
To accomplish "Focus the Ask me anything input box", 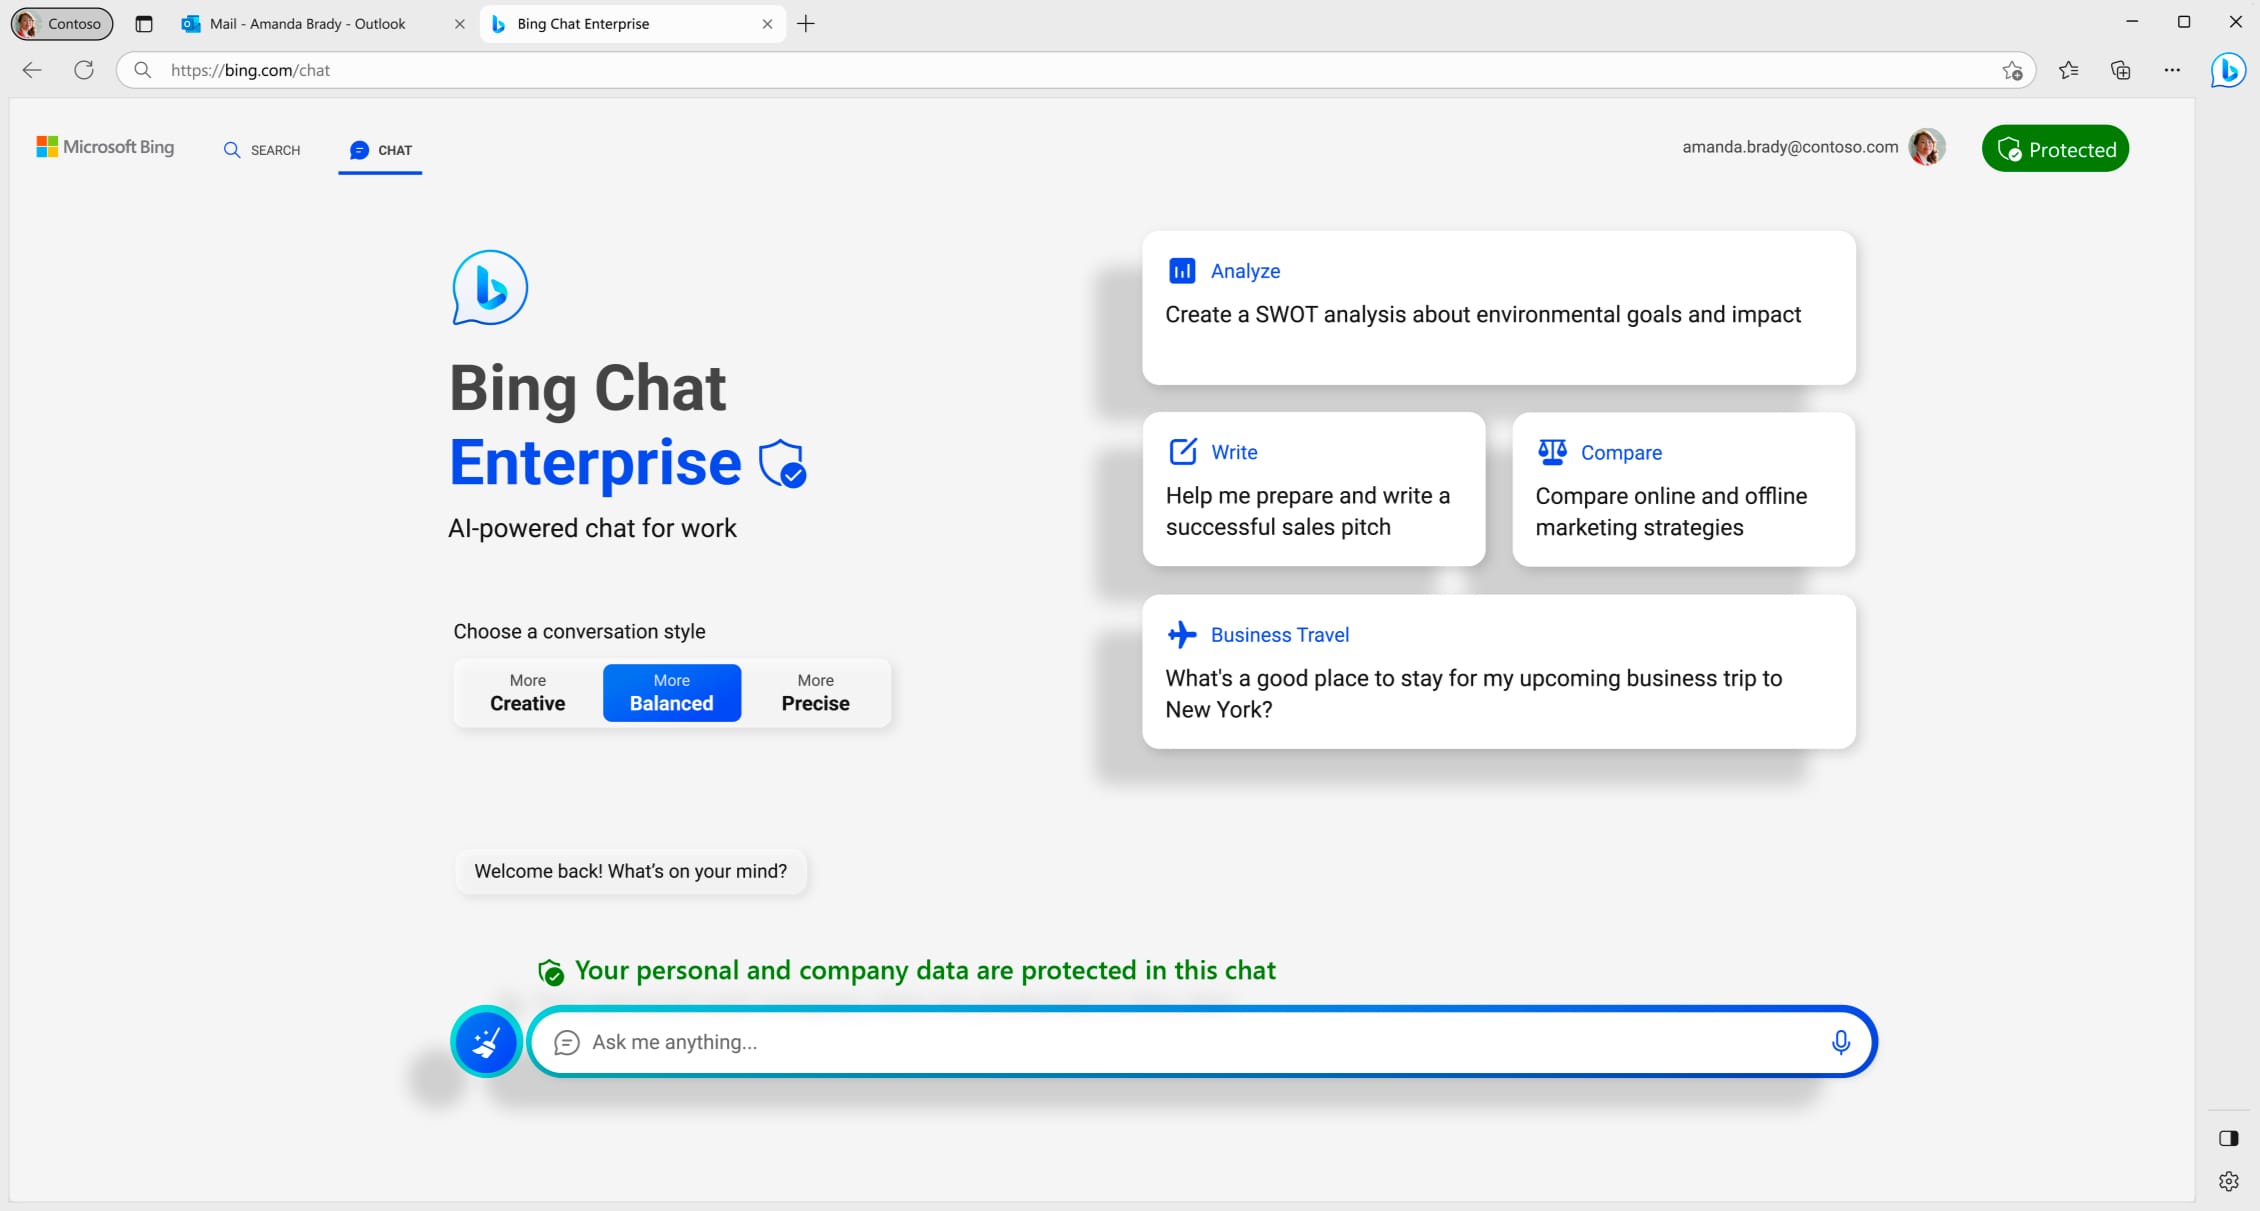I will 1202,1041.
